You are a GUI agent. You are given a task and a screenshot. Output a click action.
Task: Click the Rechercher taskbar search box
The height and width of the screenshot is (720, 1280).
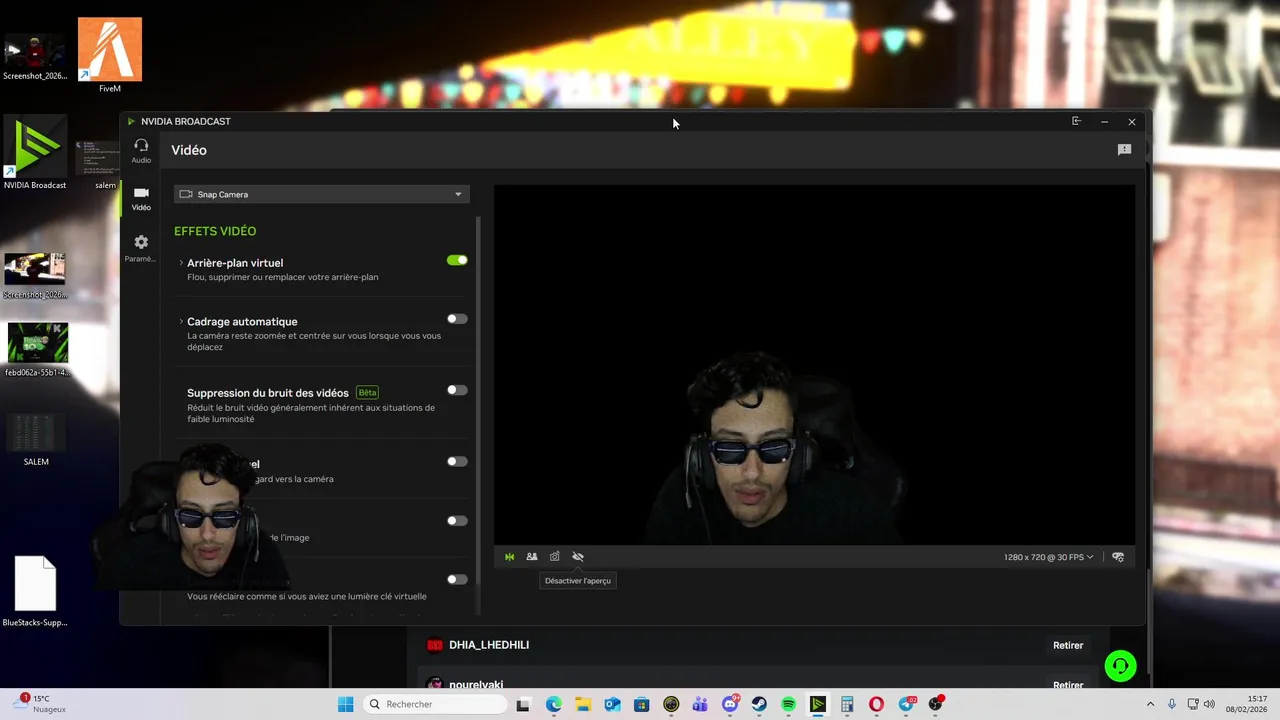tap(435, 704)
